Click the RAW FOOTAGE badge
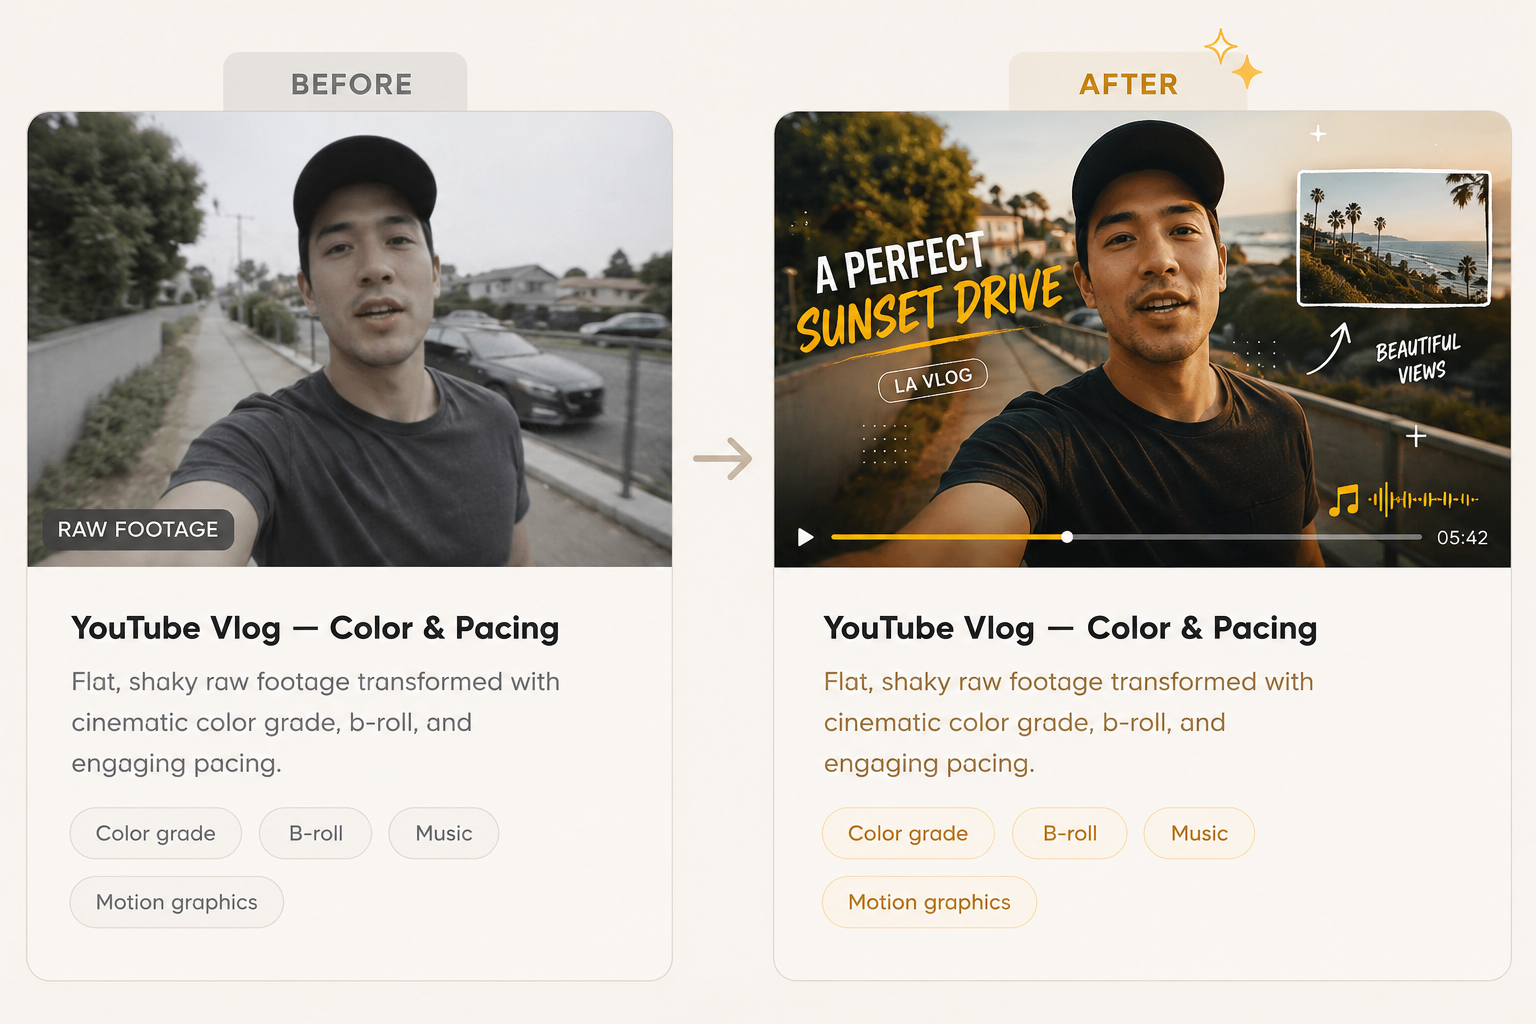 [x=138, y=529]
